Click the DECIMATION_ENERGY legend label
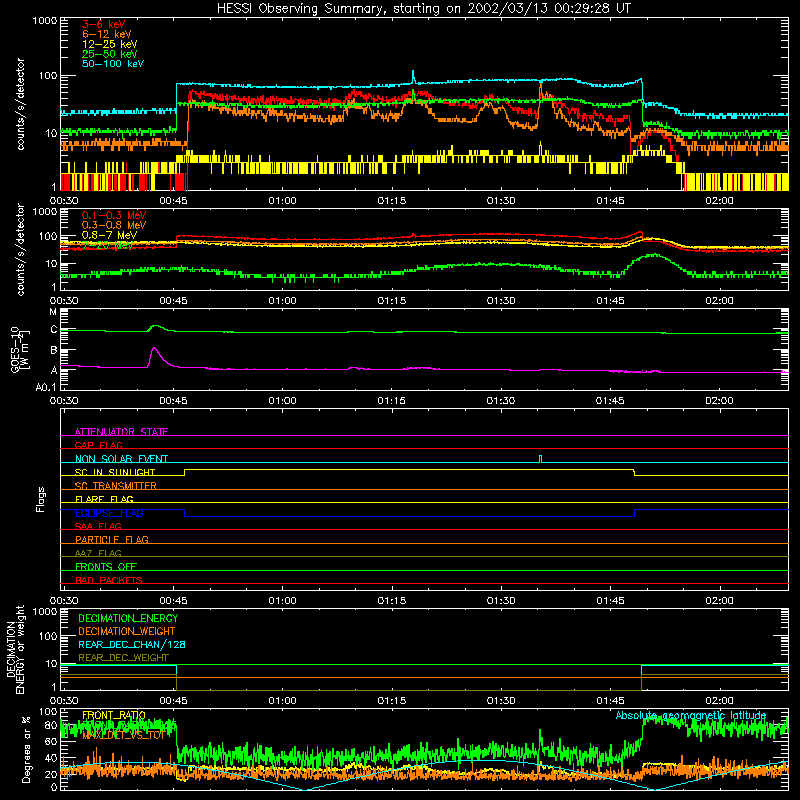The image size is (800, 800). pos(128,618)
